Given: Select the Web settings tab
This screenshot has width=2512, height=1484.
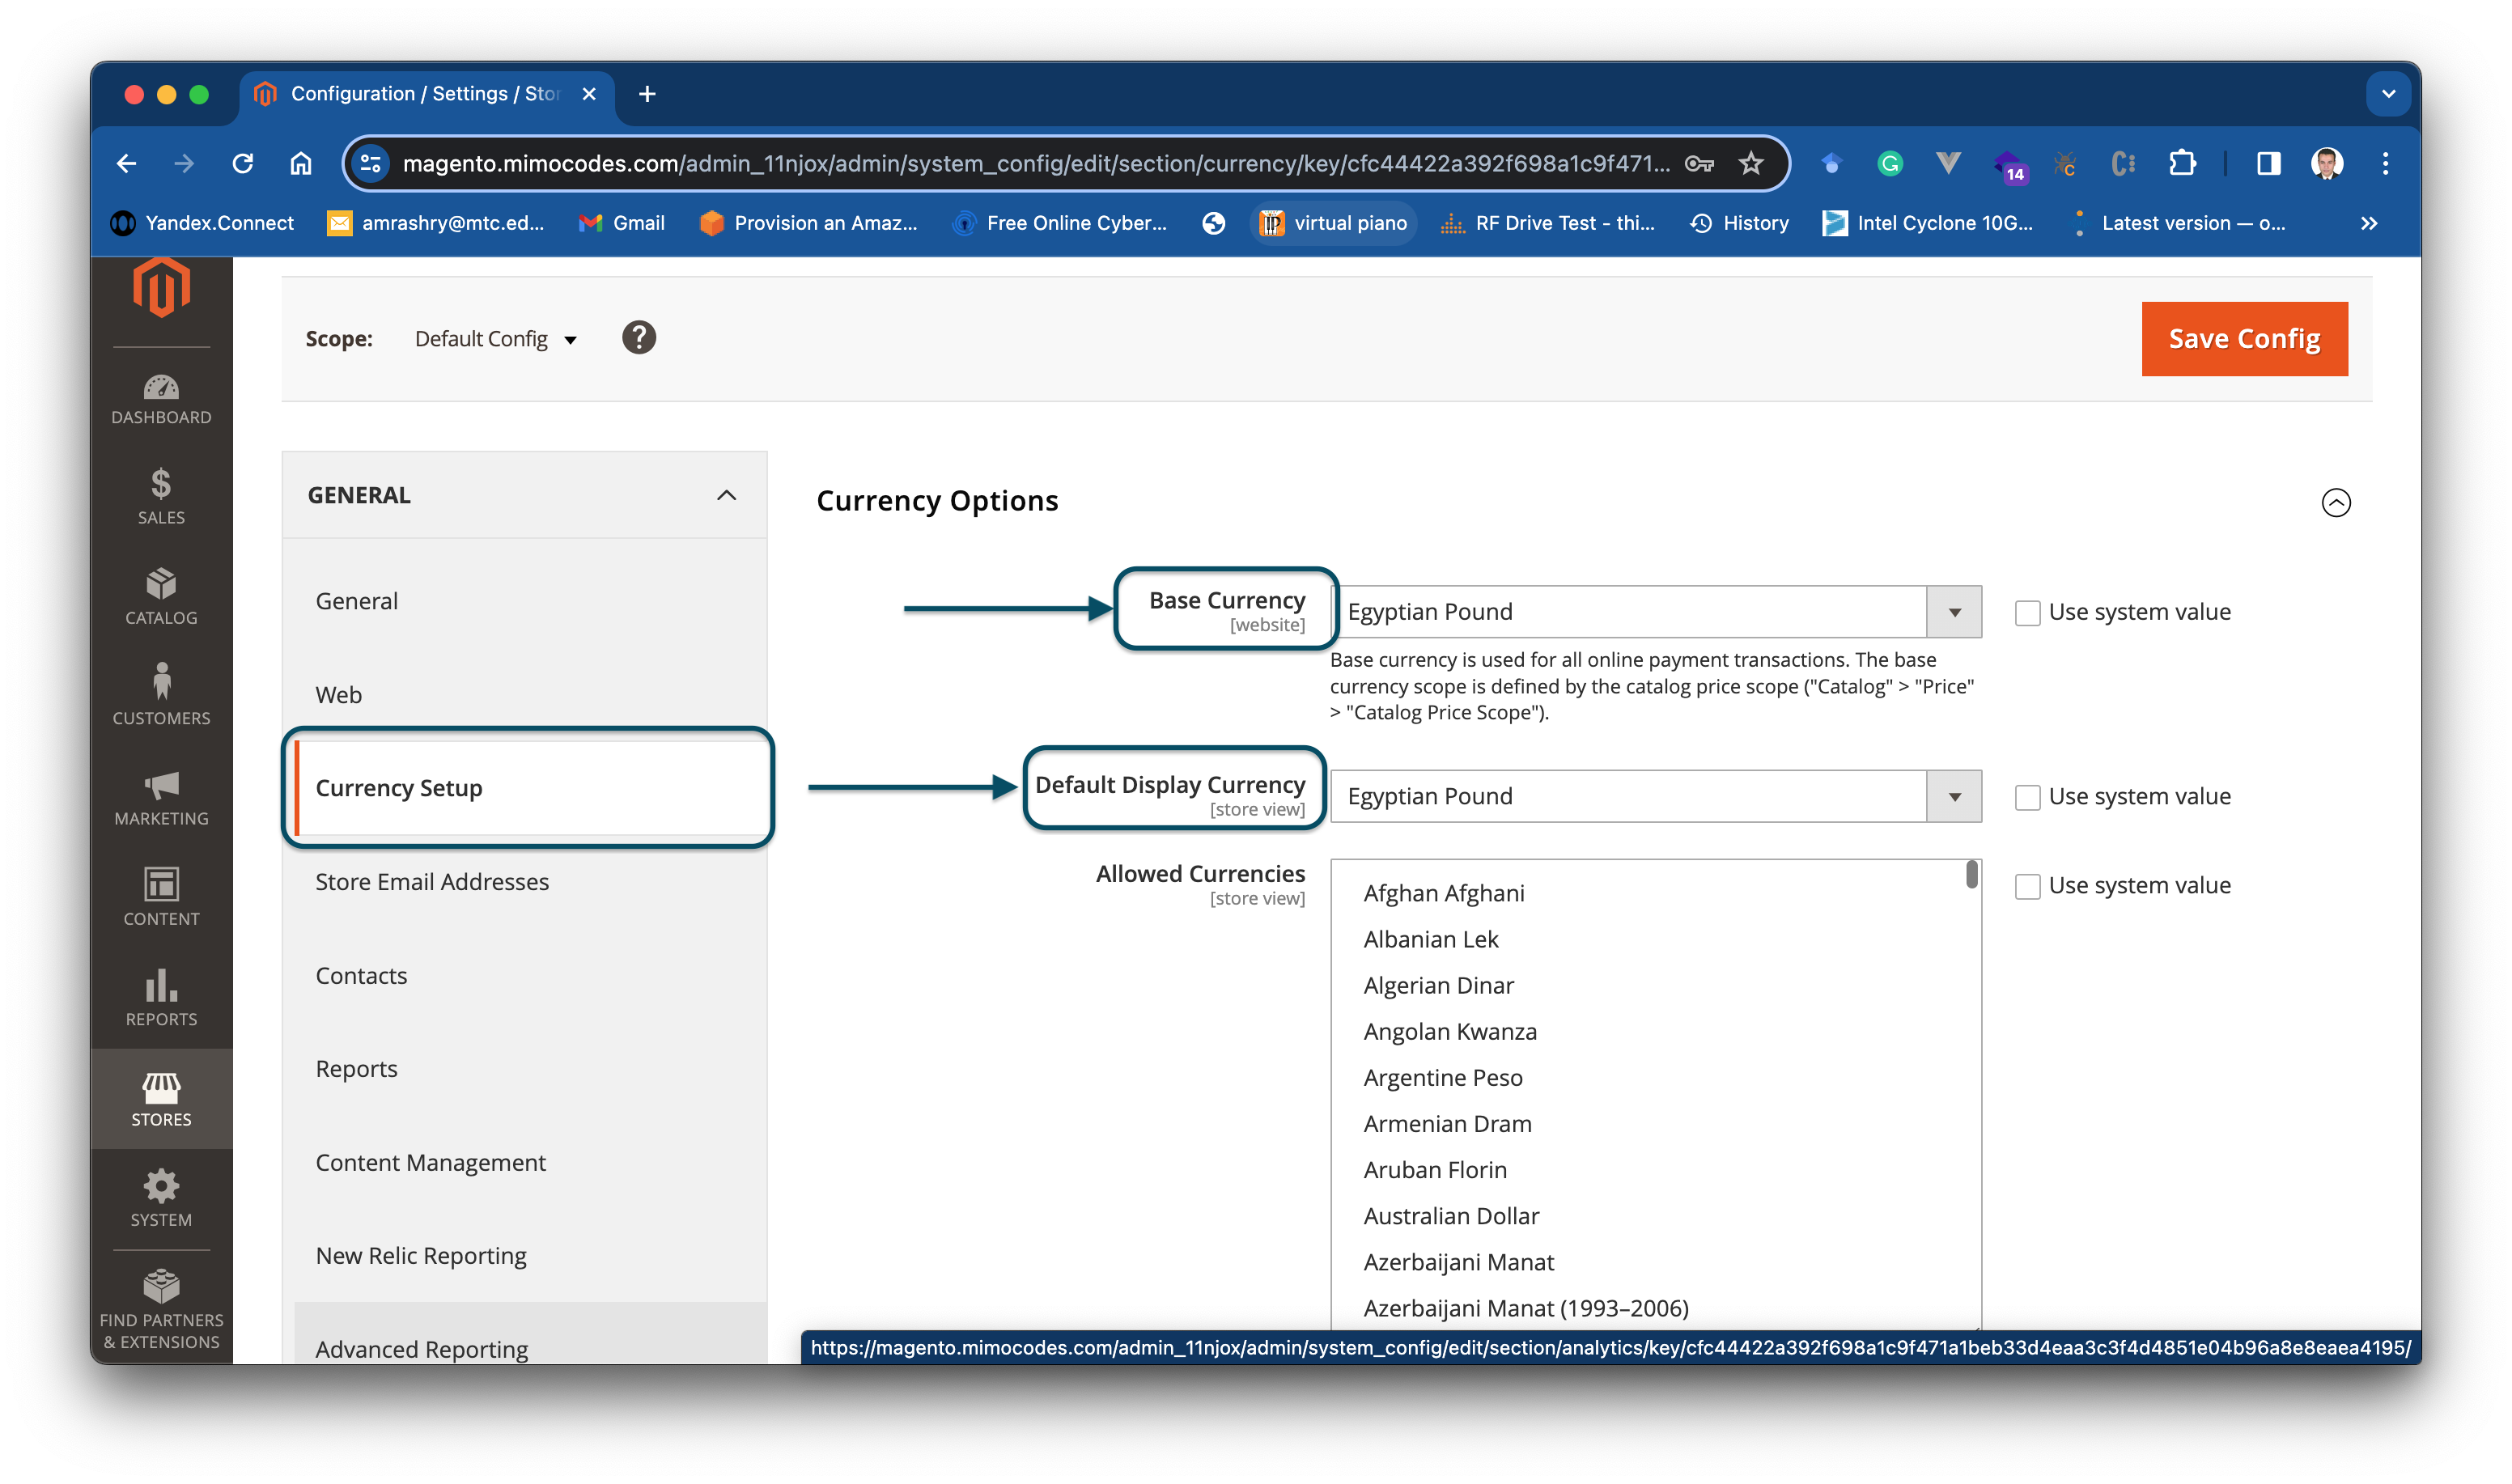Looking at the screenshot, I should point(339,695).
